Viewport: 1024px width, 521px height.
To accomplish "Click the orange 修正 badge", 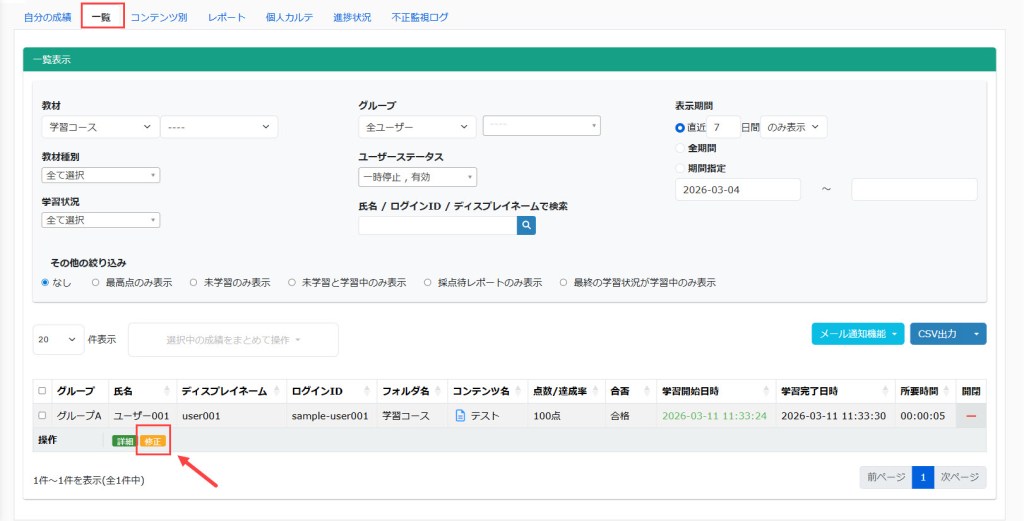I will (153, 441).
